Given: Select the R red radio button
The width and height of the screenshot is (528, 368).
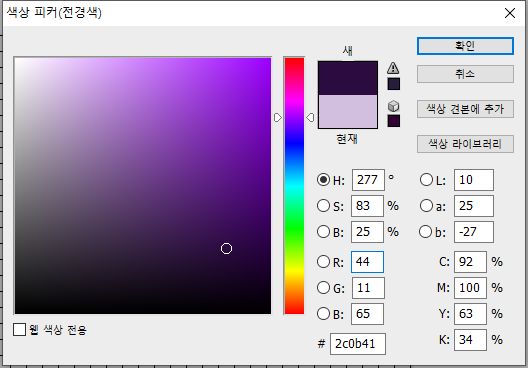Looking at the screenshot, I should [x=323, y=262].
